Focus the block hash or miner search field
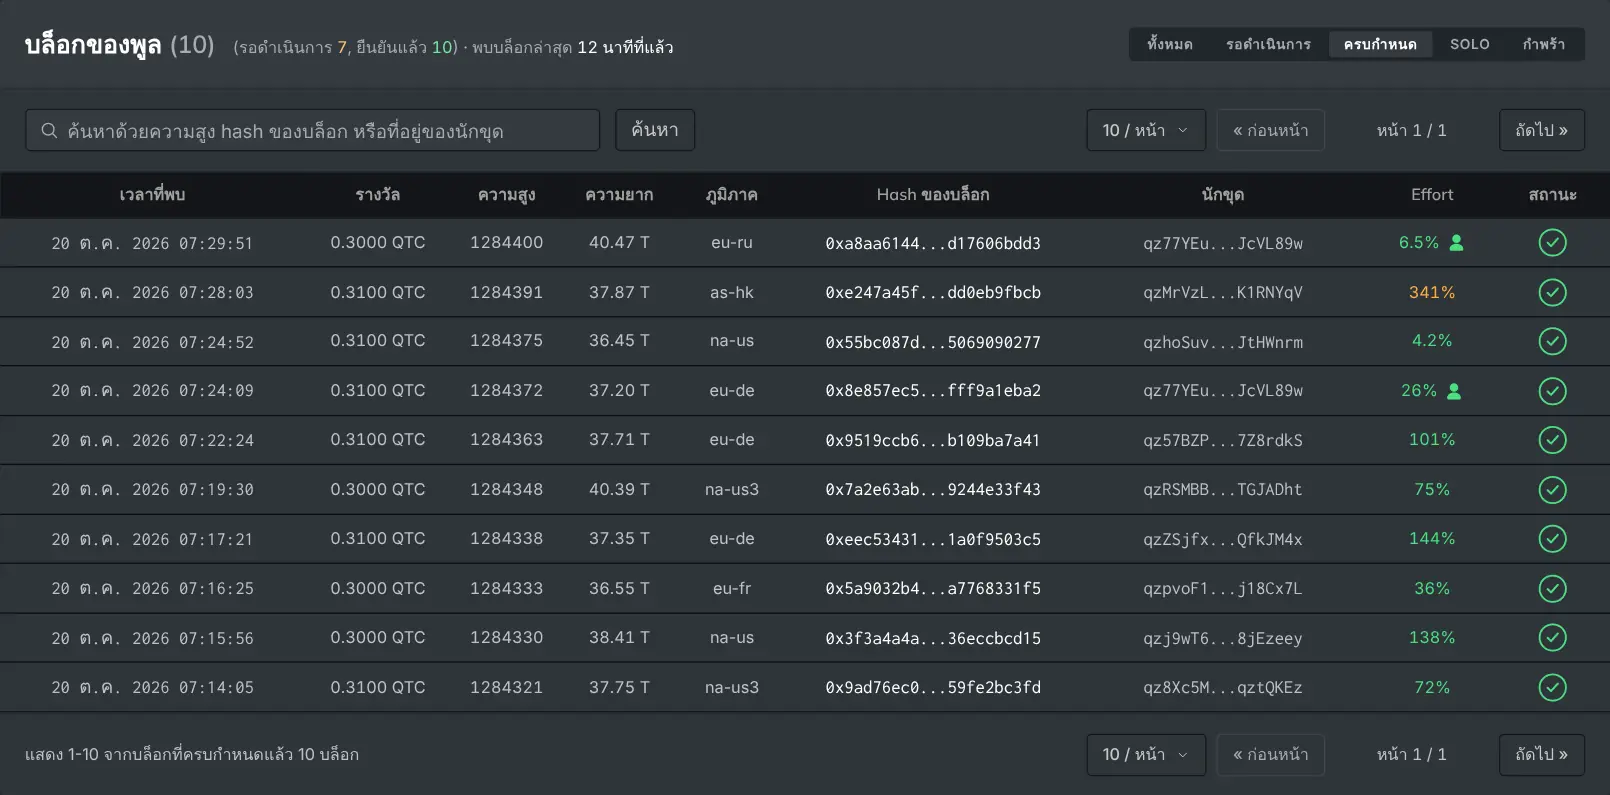1610x795 pixels. pyautogui.click(x=312, y=130)
